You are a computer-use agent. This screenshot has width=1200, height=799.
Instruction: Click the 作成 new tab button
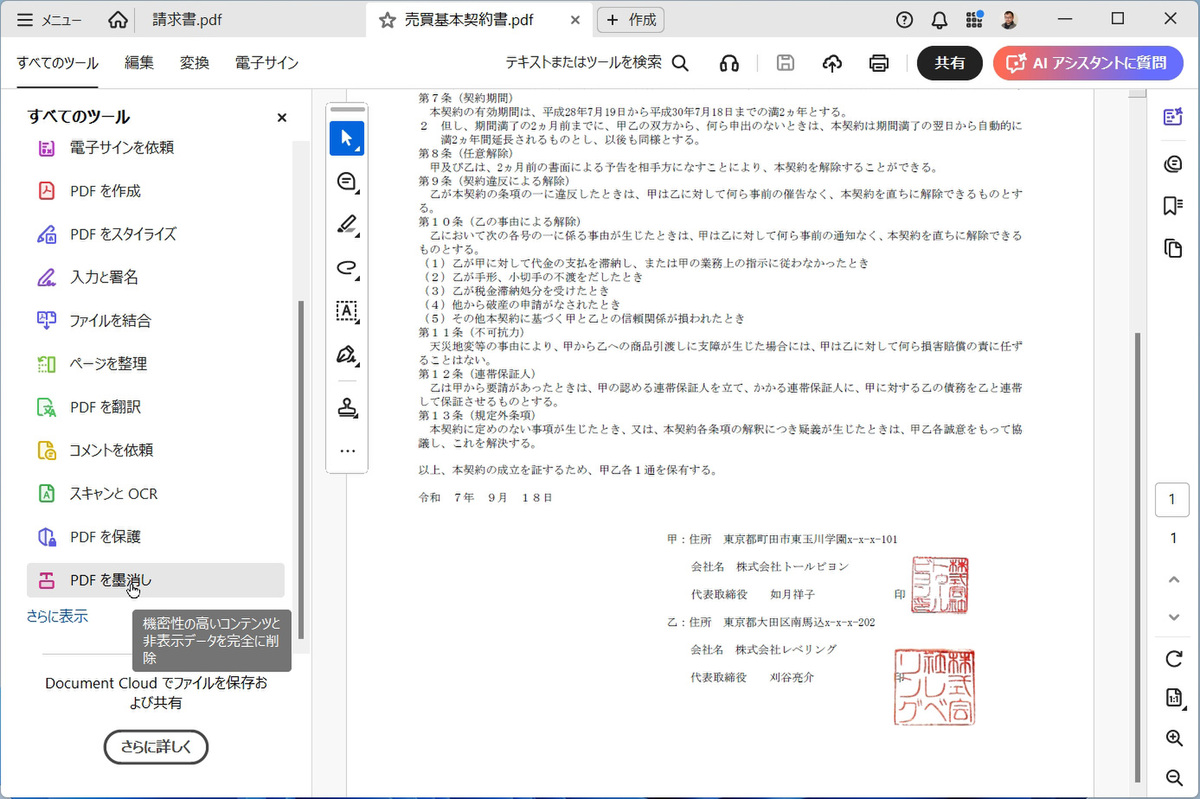[x=631, y=20]
